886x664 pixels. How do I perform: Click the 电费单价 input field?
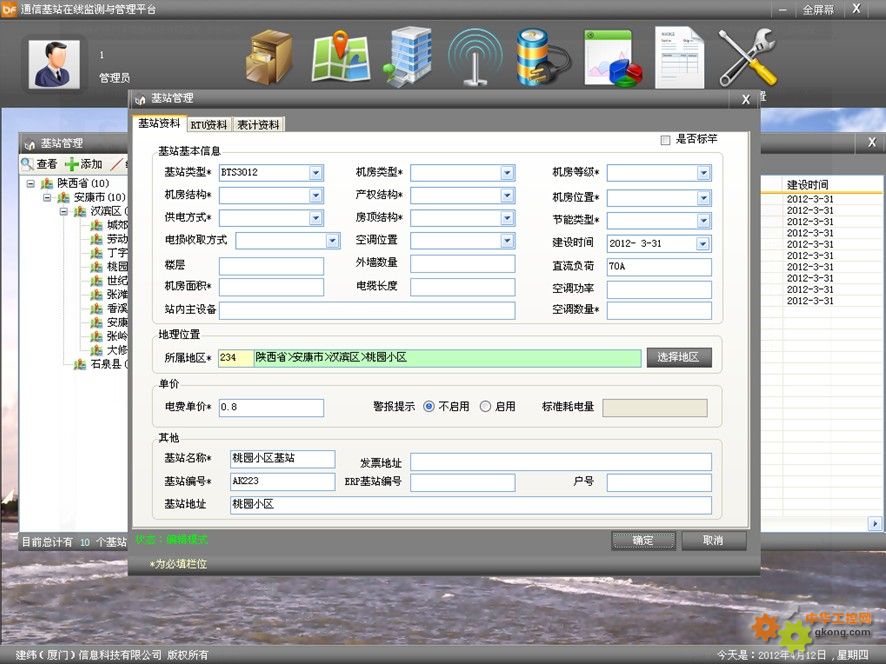pyautogui.click(x=271, y=407)
